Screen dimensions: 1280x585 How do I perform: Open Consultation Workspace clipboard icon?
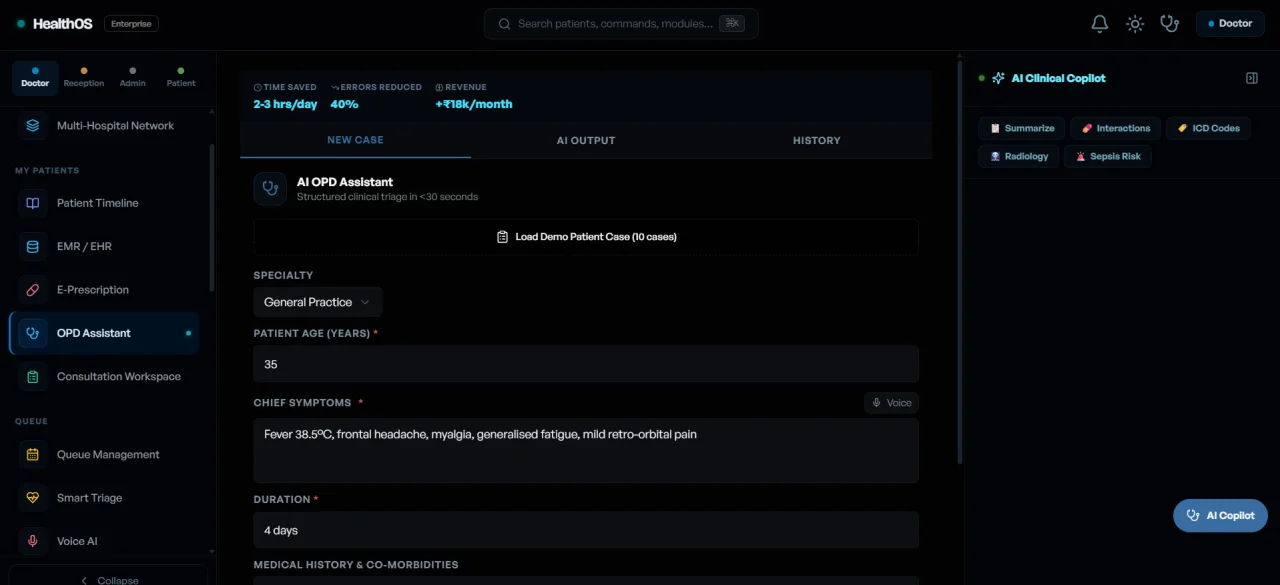tap(33, 377)
